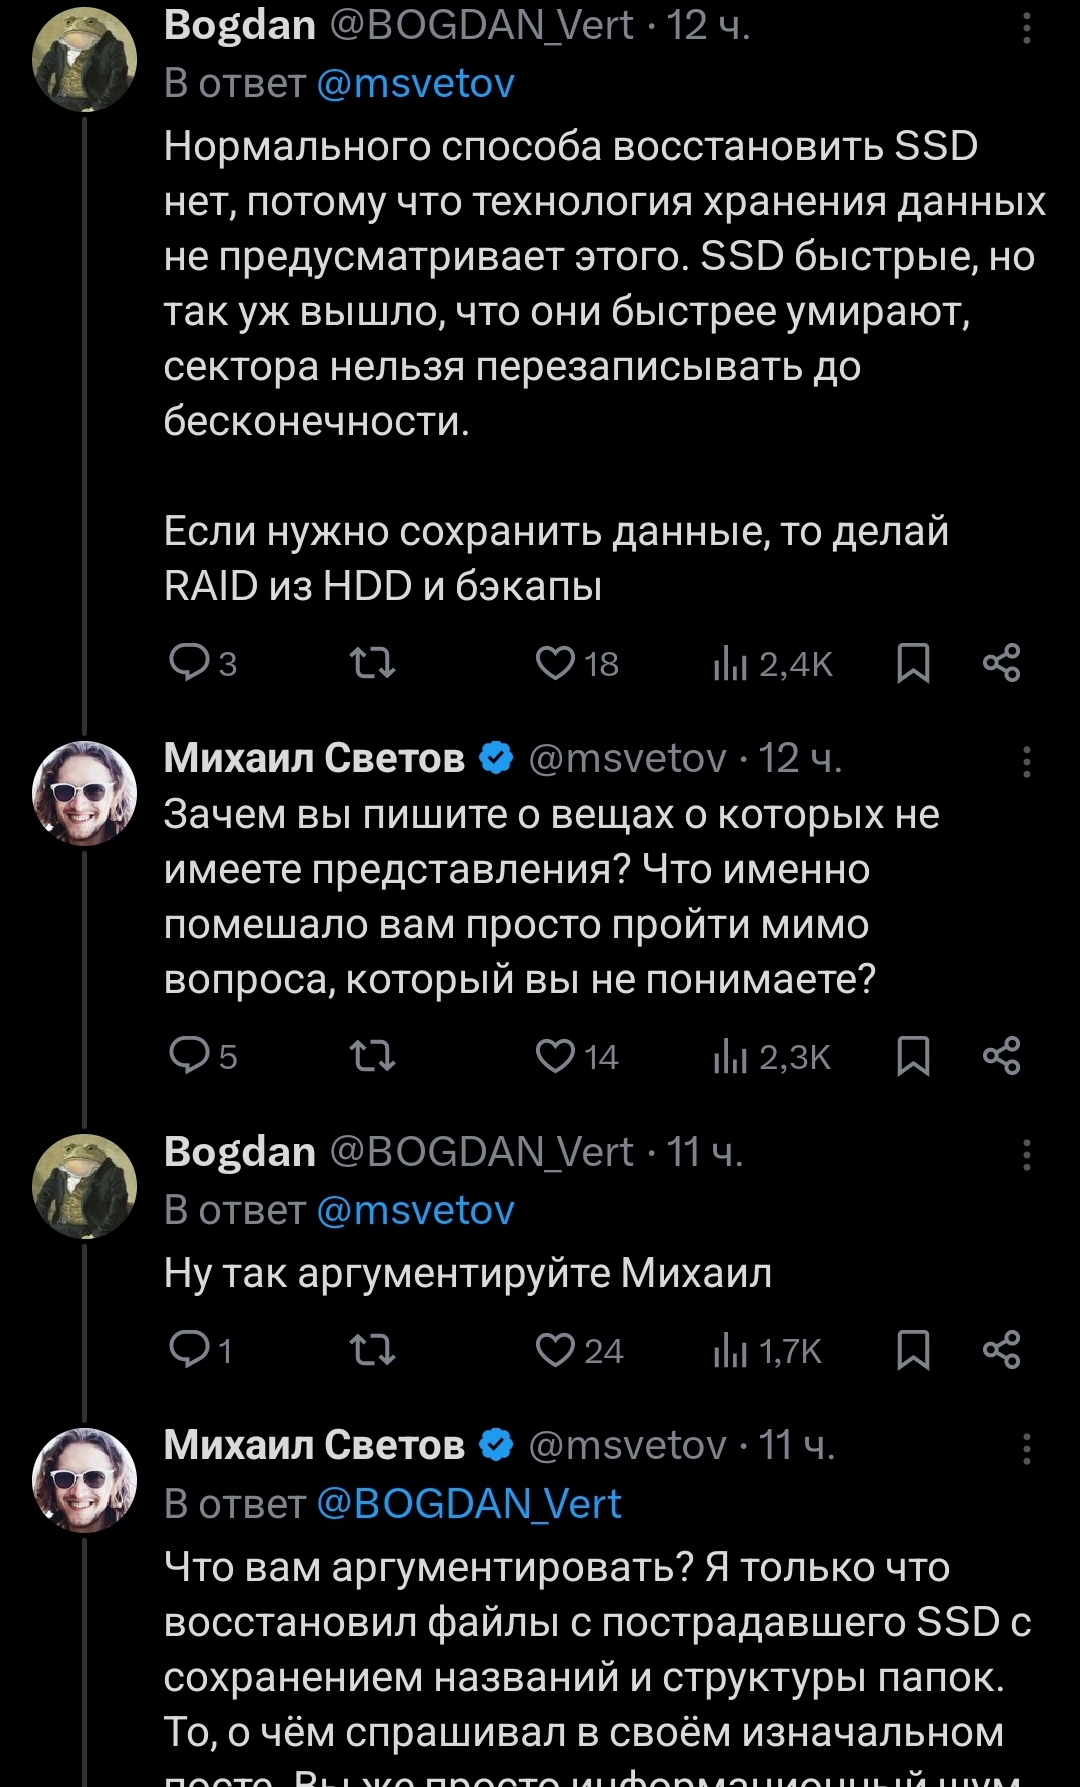
Task: Like Bogdan's tweet with 18 likes
Action: [556, 662]
